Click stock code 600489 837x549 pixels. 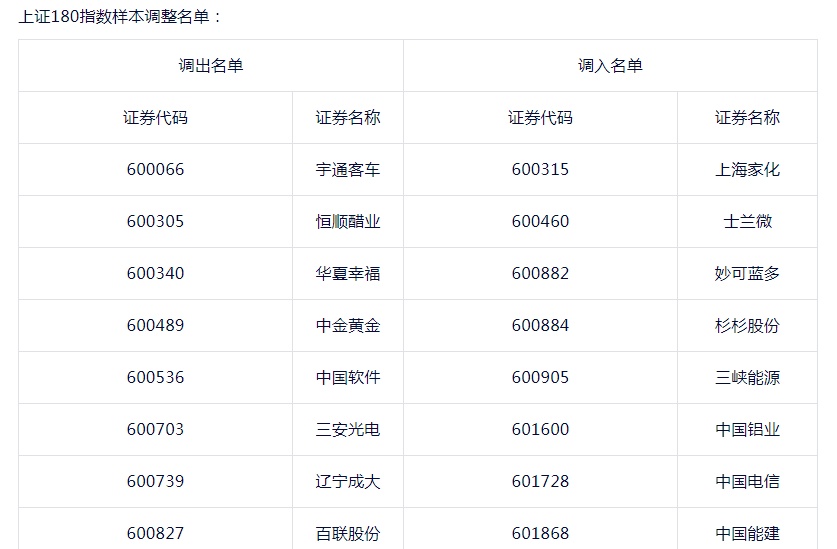[x=155, y=325]
